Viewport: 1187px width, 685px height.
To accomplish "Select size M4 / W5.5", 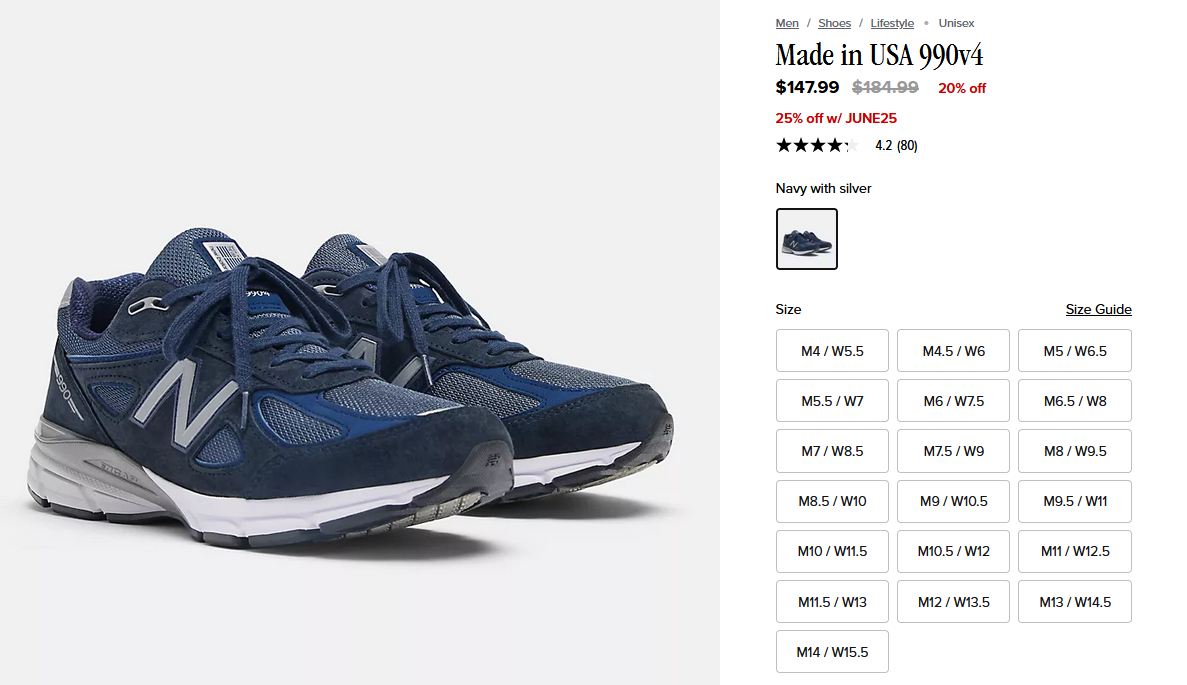I will (x=832, y=350).
